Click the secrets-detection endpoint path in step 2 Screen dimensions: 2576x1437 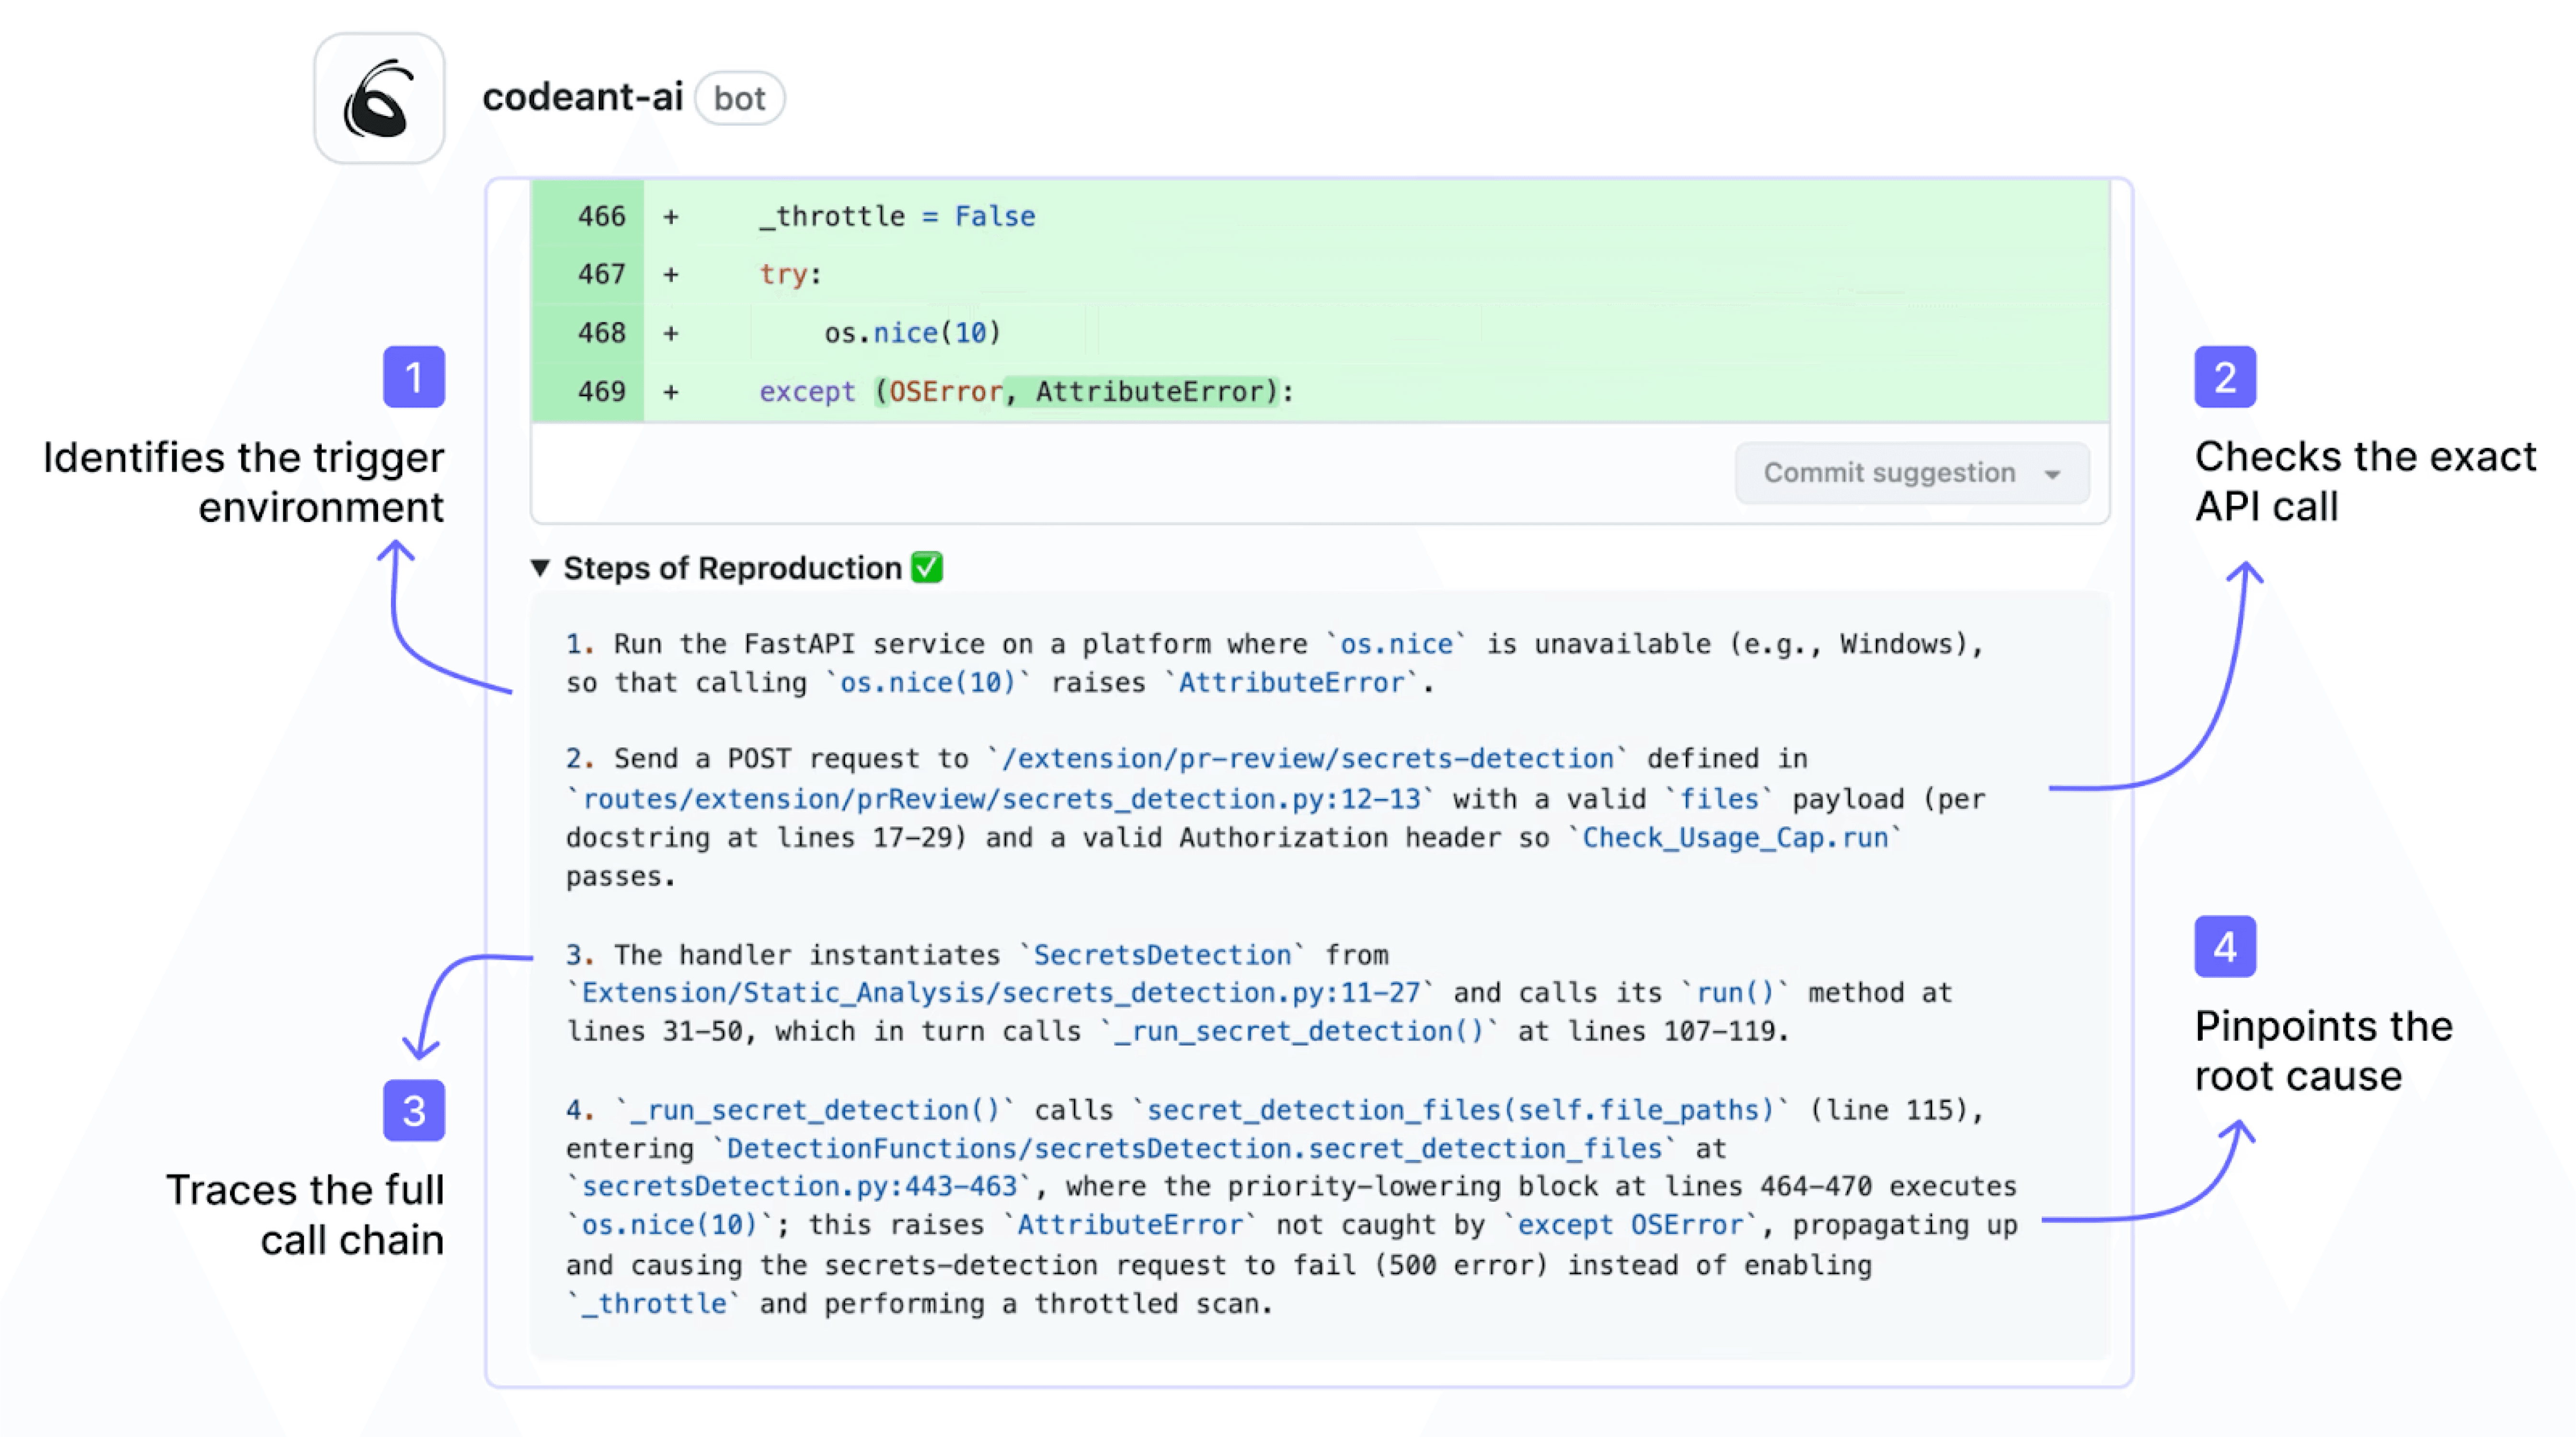[1308, 758]
